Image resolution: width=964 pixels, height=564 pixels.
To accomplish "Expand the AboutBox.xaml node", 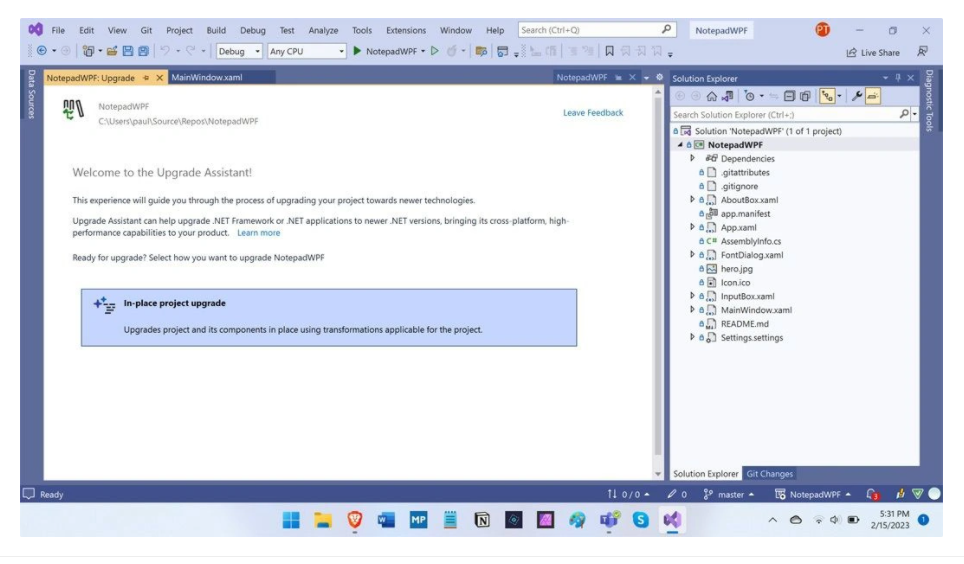I will (x=692, y=199).
